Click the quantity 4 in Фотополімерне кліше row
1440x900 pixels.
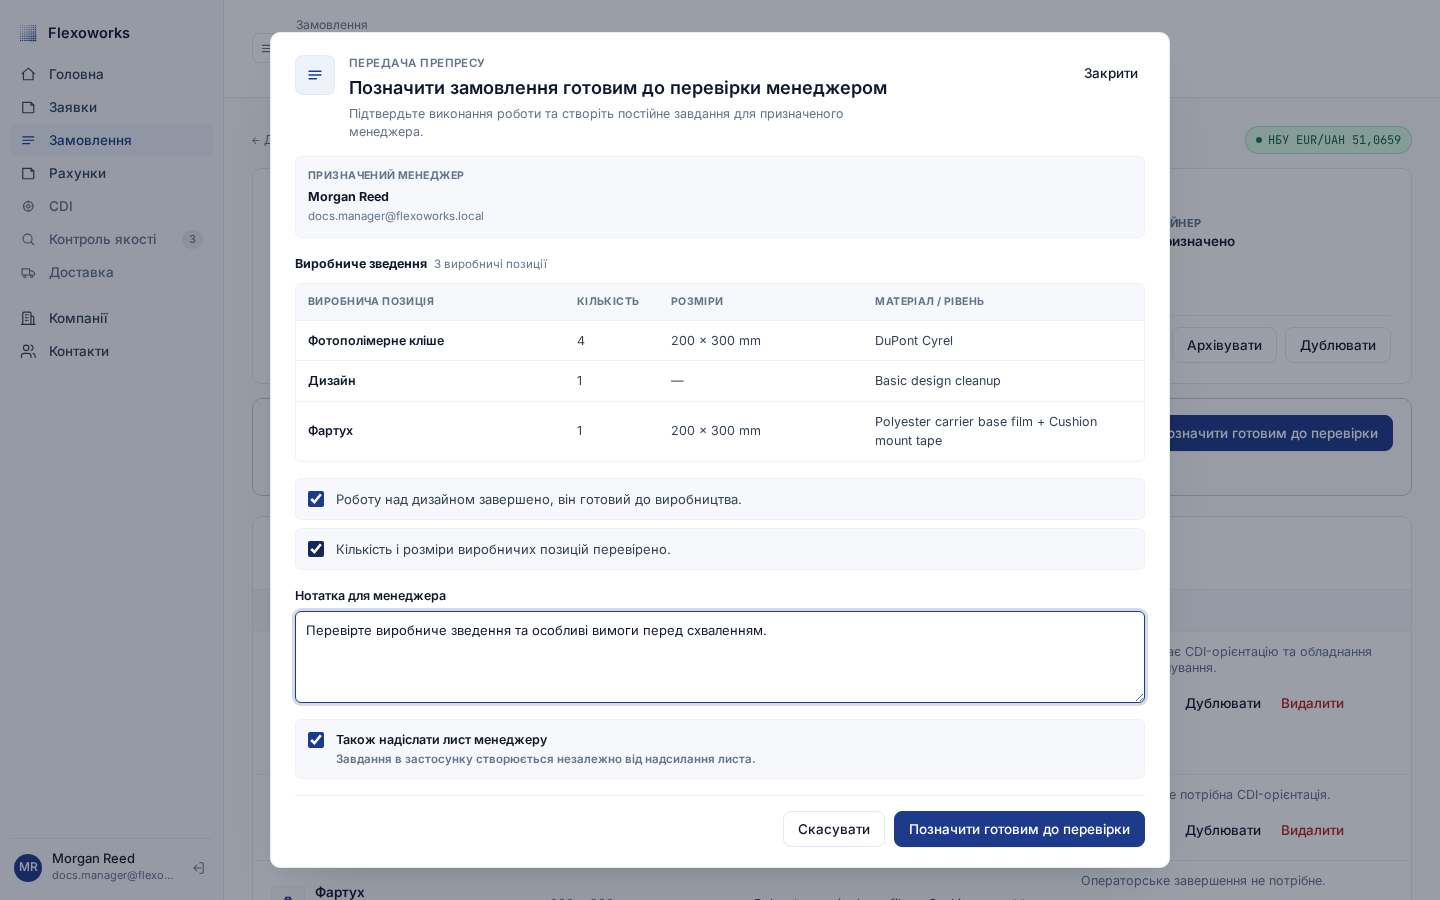[x=581, y=341]
